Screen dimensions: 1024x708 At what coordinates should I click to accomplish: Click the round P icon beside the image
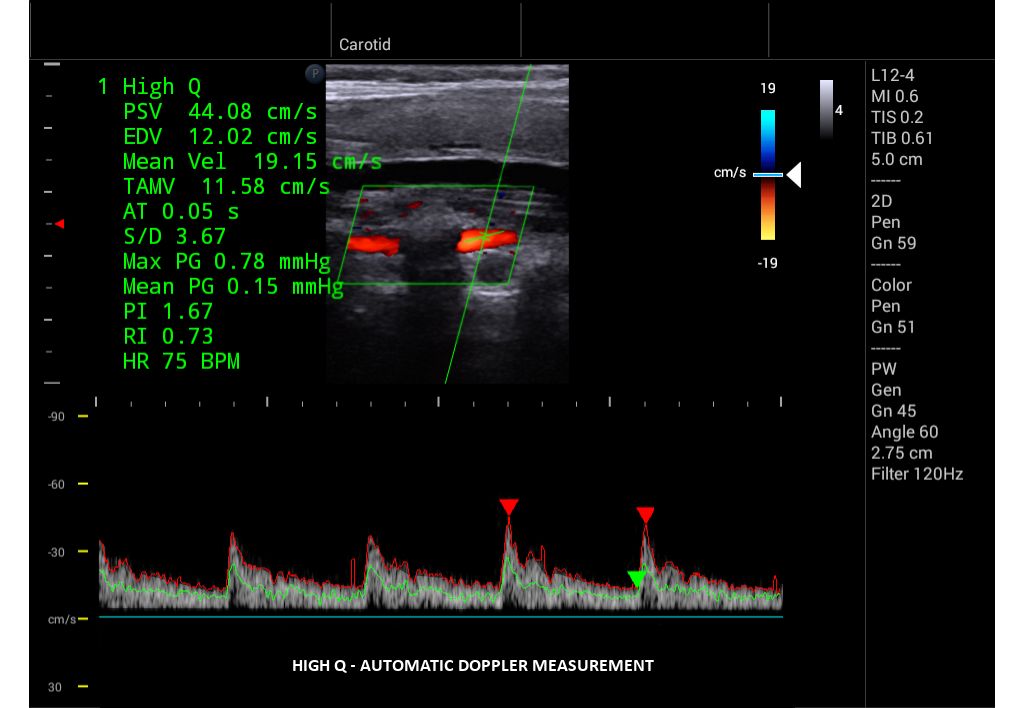314,74
